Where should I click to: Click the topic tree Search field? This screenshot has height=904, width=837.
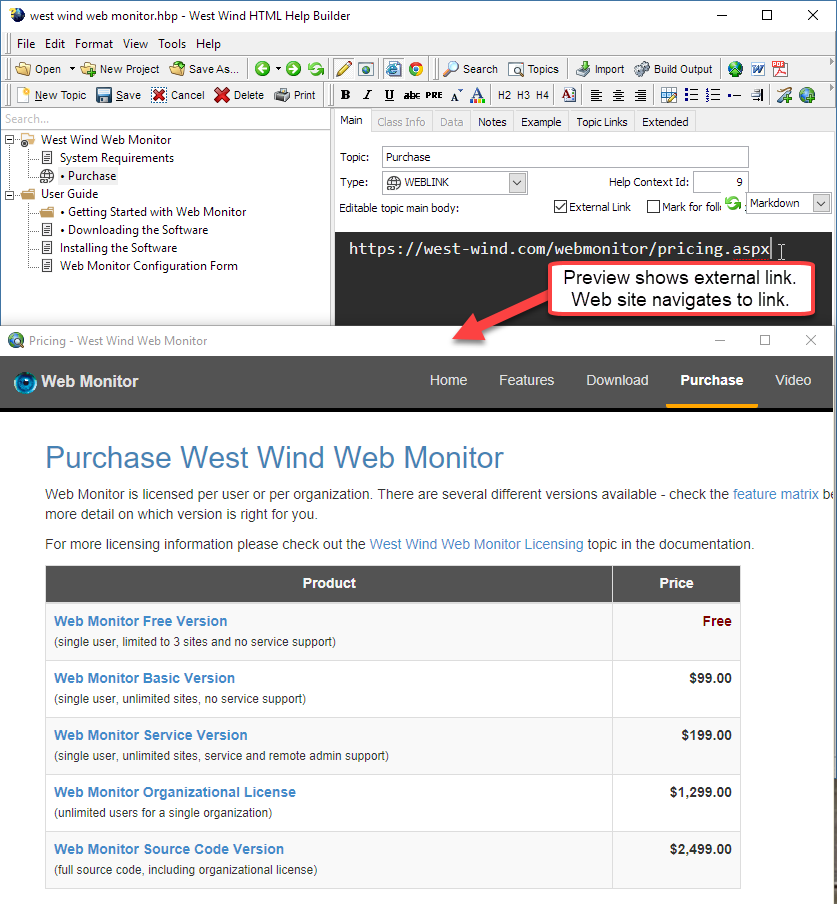coord(166,119)
